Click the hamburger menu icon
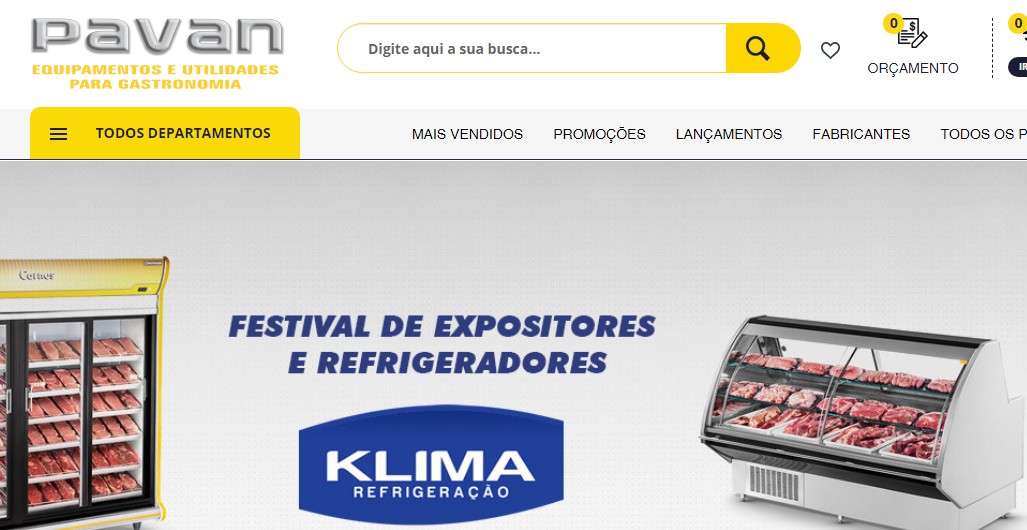 point(59,134)
